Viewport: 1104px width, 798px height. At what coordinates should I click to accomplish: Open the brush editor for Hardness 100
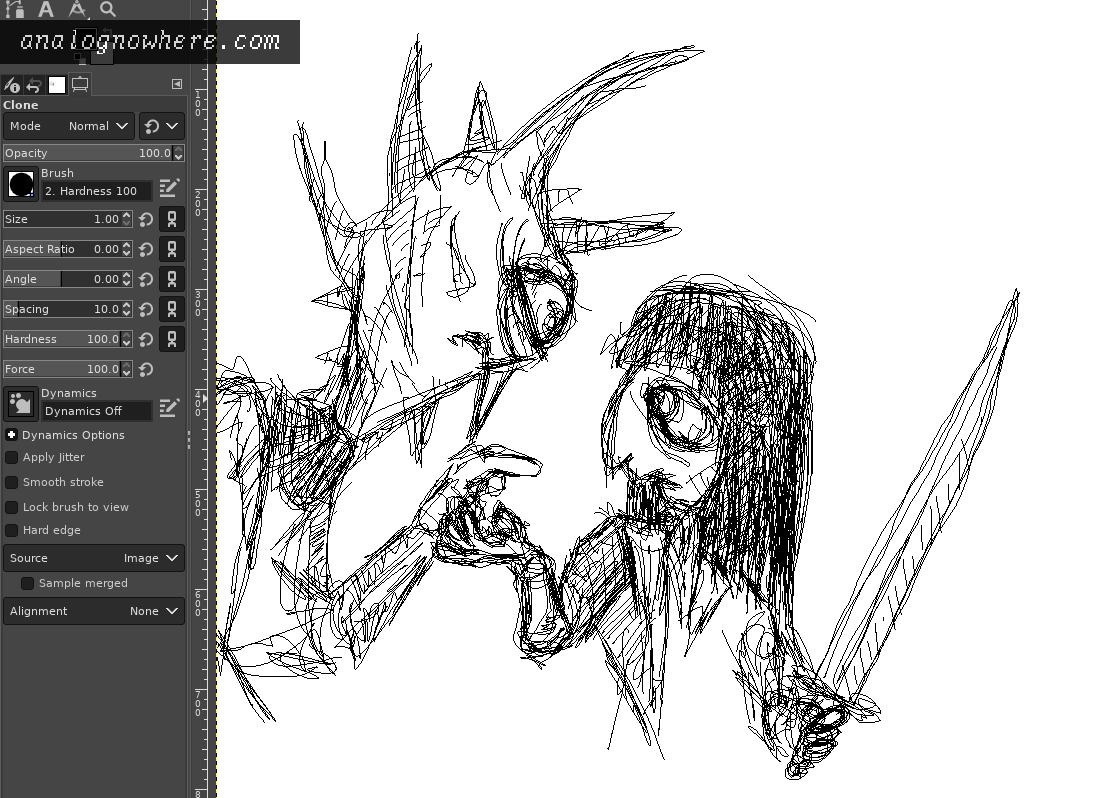169,188
